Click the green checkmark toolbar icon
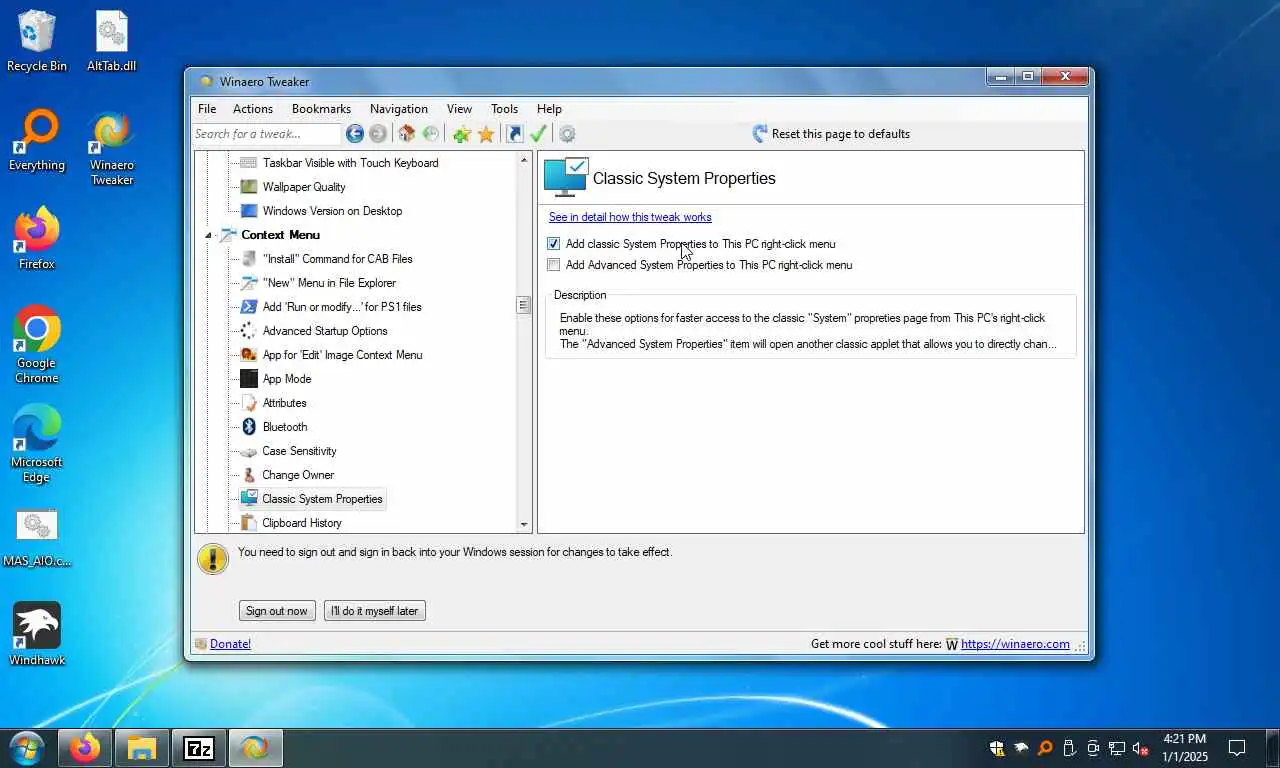Screen dimensions: 1280x768 pos(538,134)
